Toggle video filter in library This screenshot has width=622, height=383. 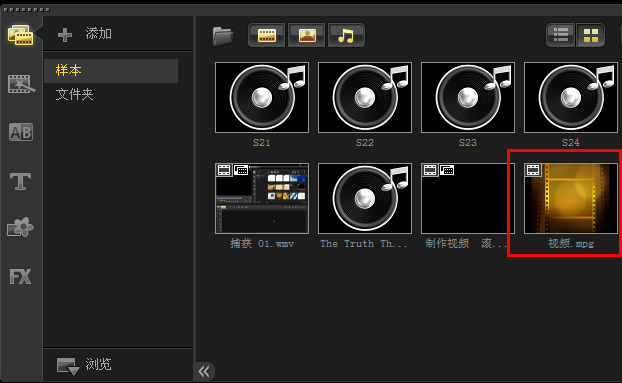coord(267,35)
